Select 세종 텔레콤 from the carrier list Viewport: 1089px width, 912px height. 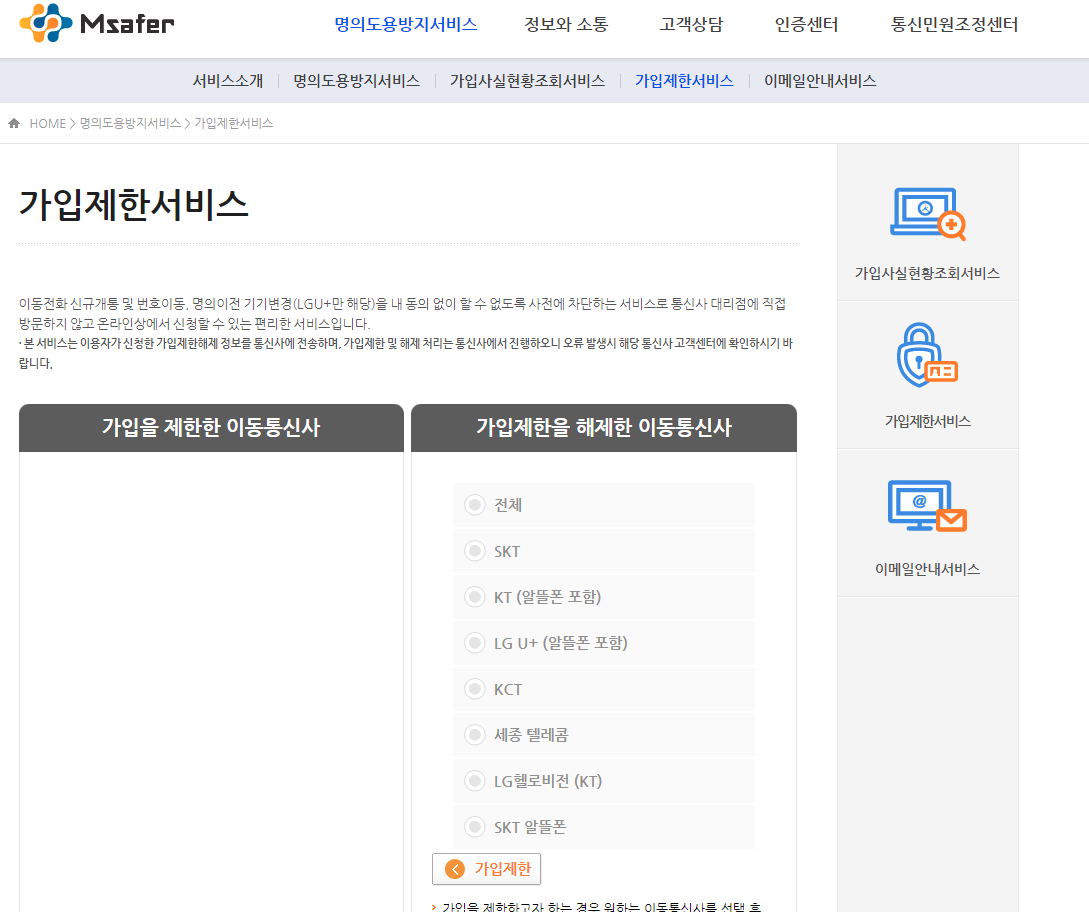[x=473, y=734]
